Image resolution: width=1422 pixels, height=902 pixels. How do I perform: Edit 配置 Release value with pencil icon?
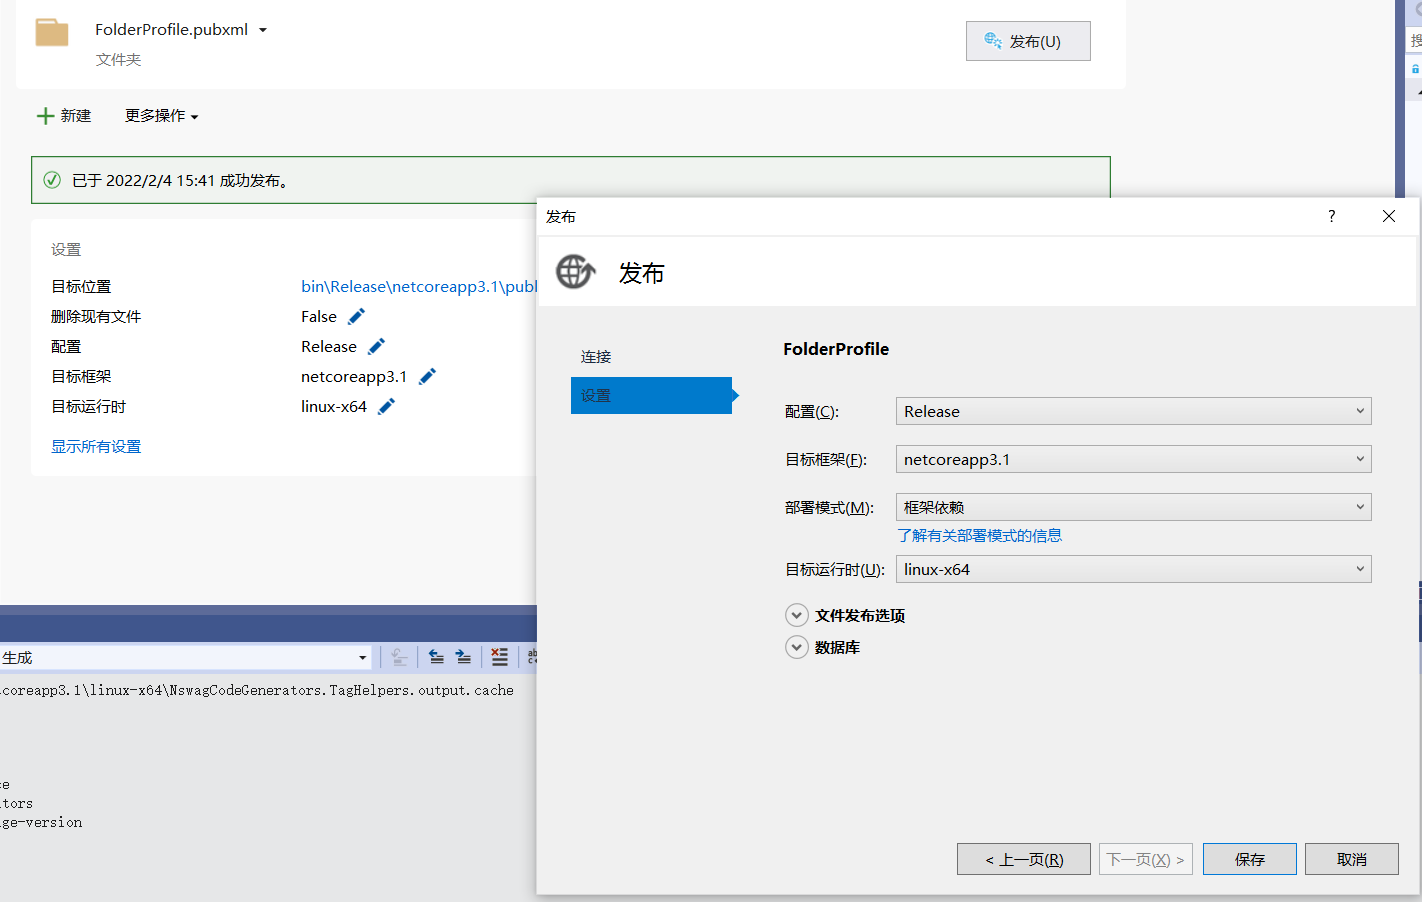pos(376,346)
